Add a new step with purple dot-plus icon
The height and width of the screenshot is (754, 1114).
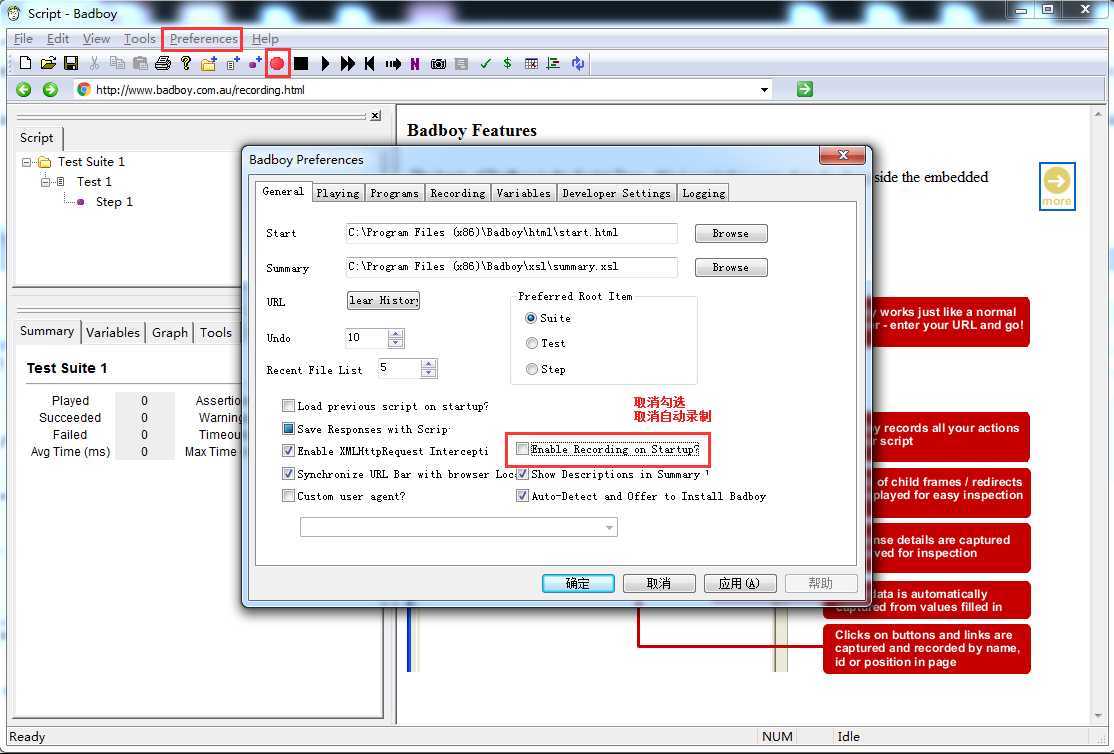click(254, 63)
